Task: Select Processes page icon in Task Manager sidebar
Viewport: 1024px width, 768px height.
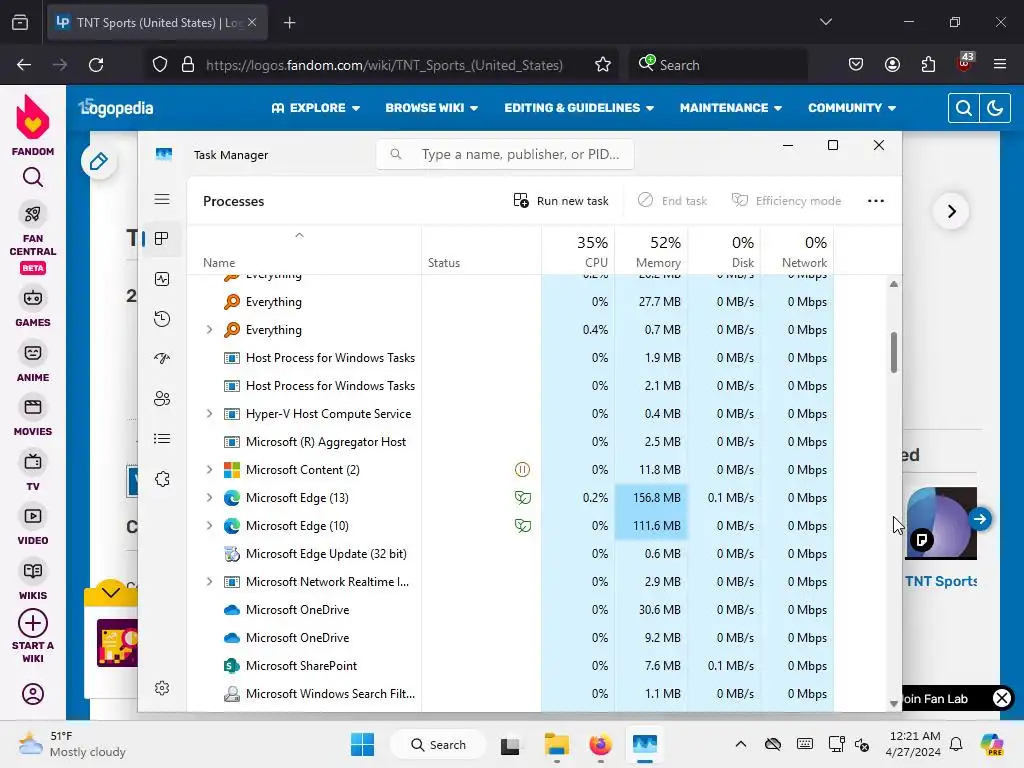Action: point(162,239)
